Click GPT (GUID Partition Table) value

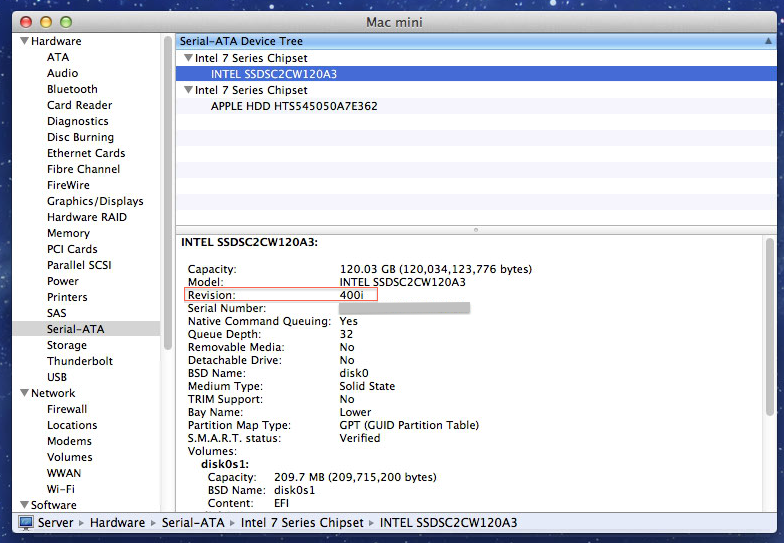[x=409, y=425]
